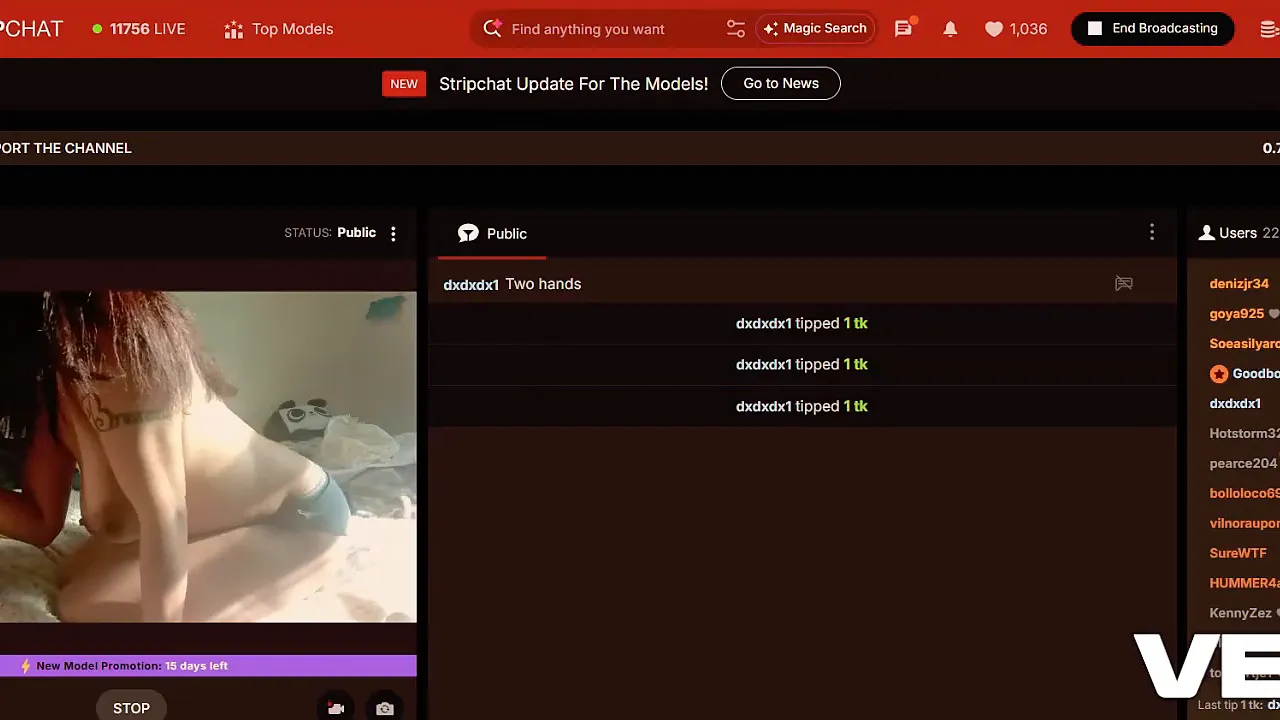The height and width of the screenshot is (720, 1280).
Task: Click the Magic Search button
Action: [x=815, y=29]
